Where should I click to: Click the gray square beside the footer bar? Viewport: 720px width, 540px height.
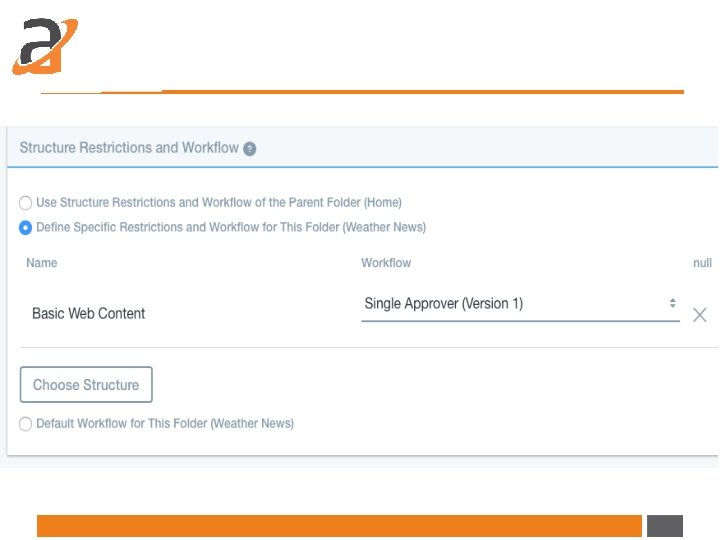coord(664,526)
